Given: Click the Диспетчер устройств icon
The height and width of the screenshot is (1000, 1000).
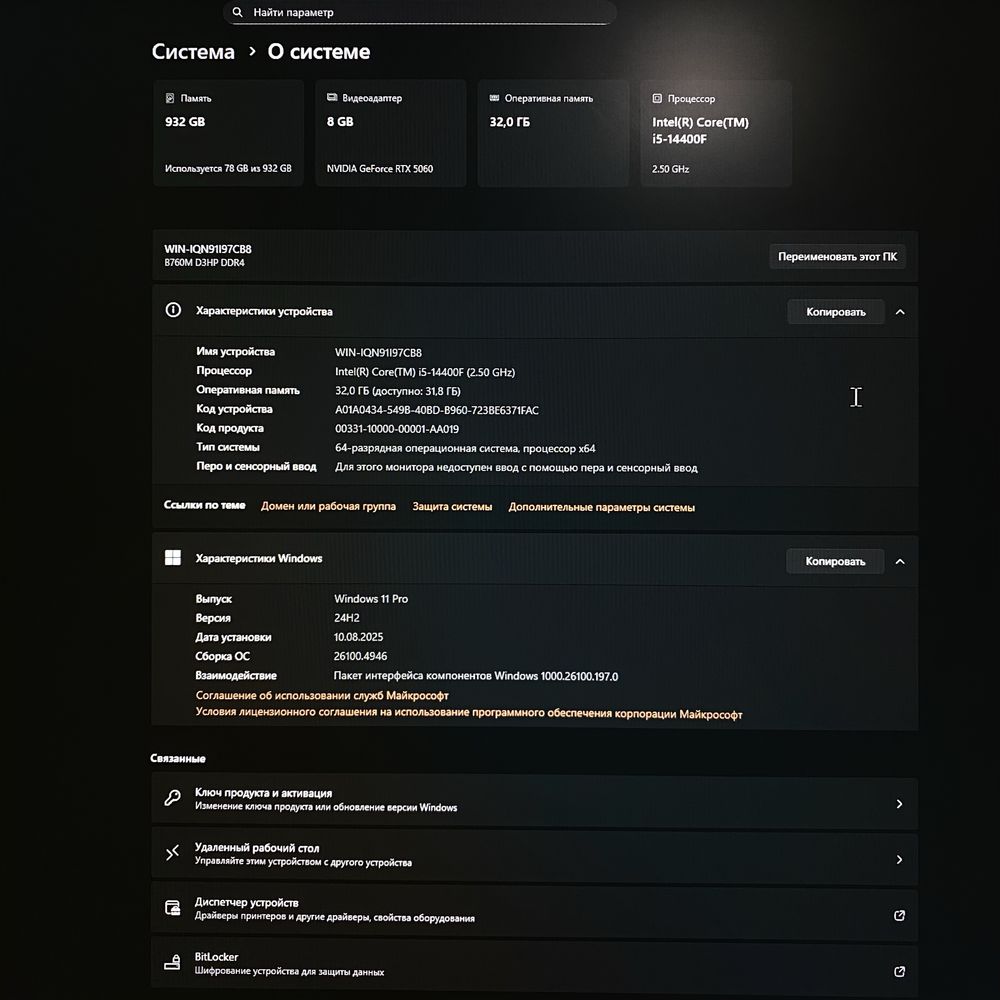Looking at the screenshot, I should click(x=172, y=908).
